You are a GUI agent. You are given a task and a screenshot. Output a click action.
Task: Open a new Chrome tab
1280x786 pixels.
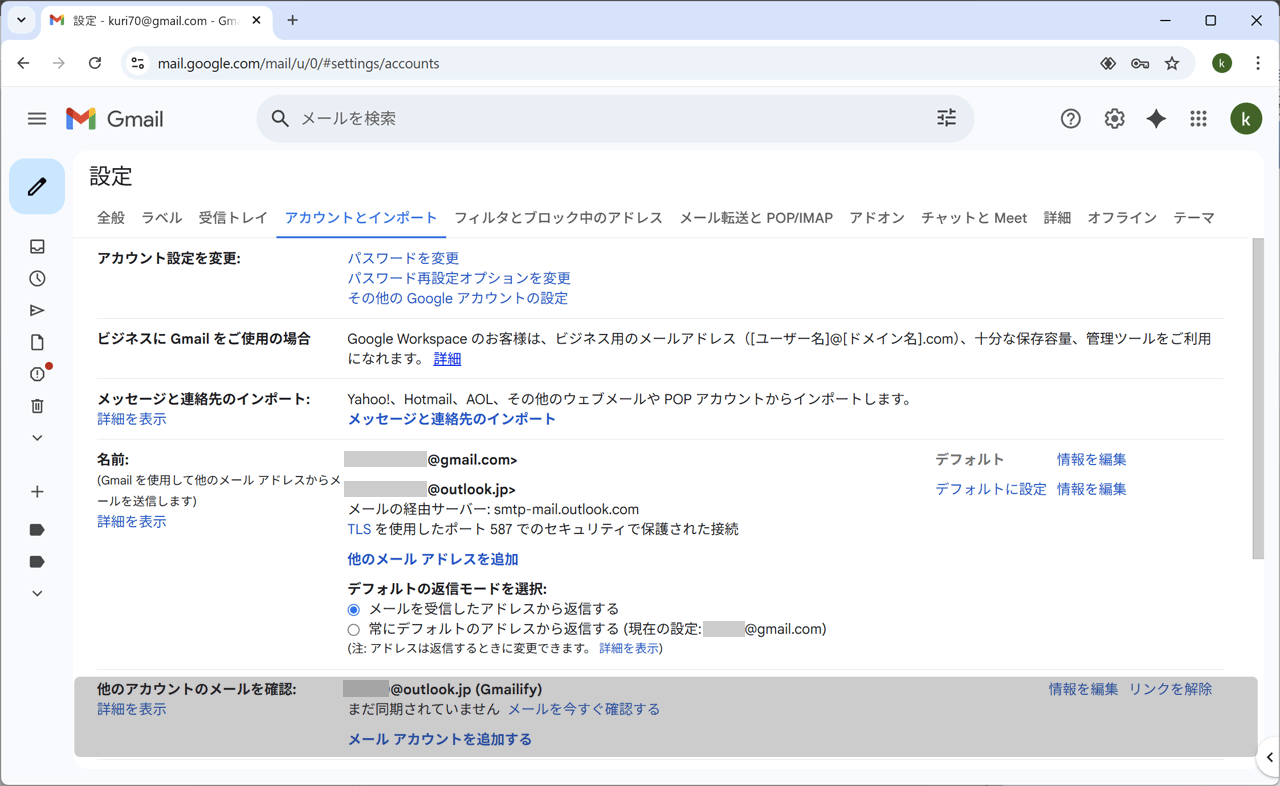tap(292, 20)
